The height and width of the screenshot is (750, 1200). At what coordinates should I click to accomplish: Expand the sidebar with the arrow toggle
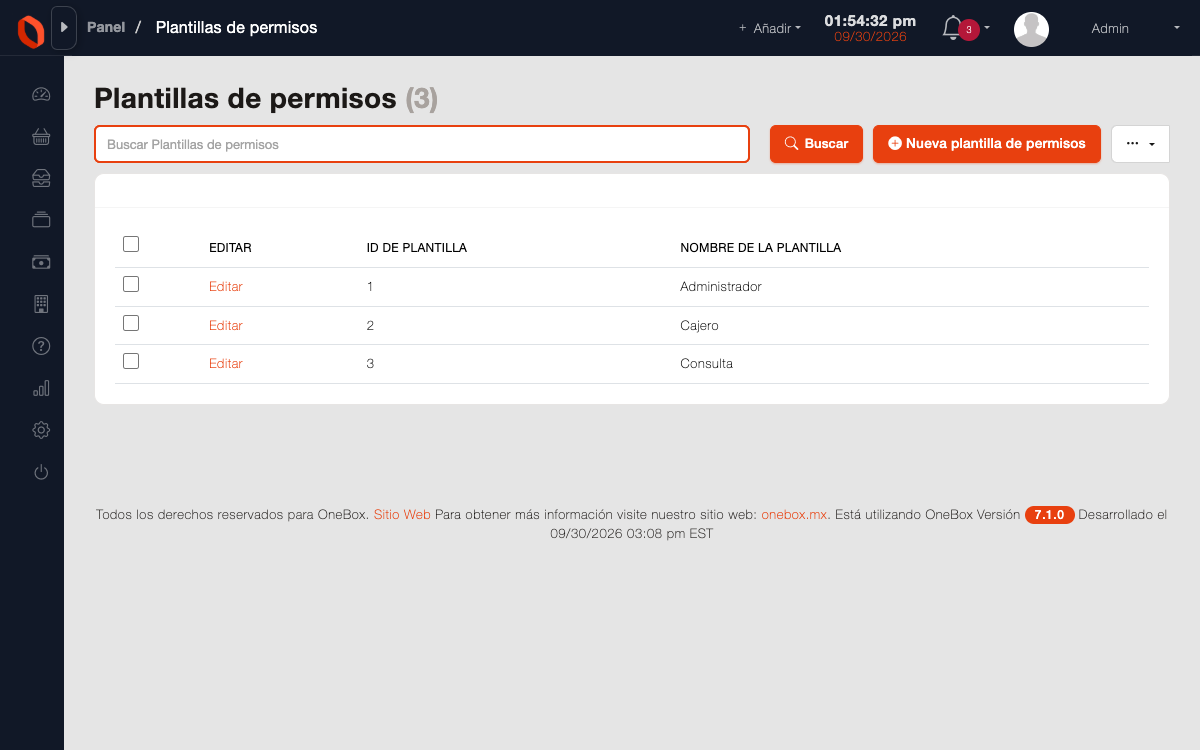tap(64, 28)
